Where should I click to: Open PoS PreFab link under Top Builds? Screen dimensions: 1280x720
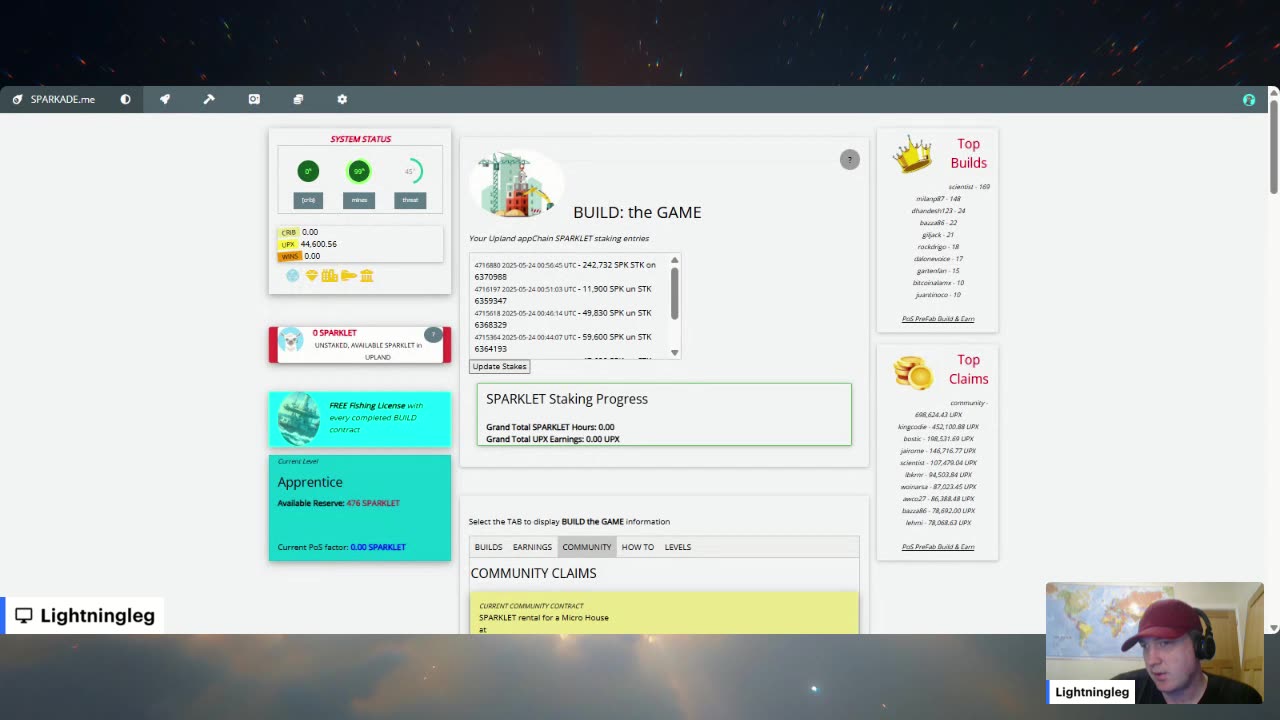938,319
